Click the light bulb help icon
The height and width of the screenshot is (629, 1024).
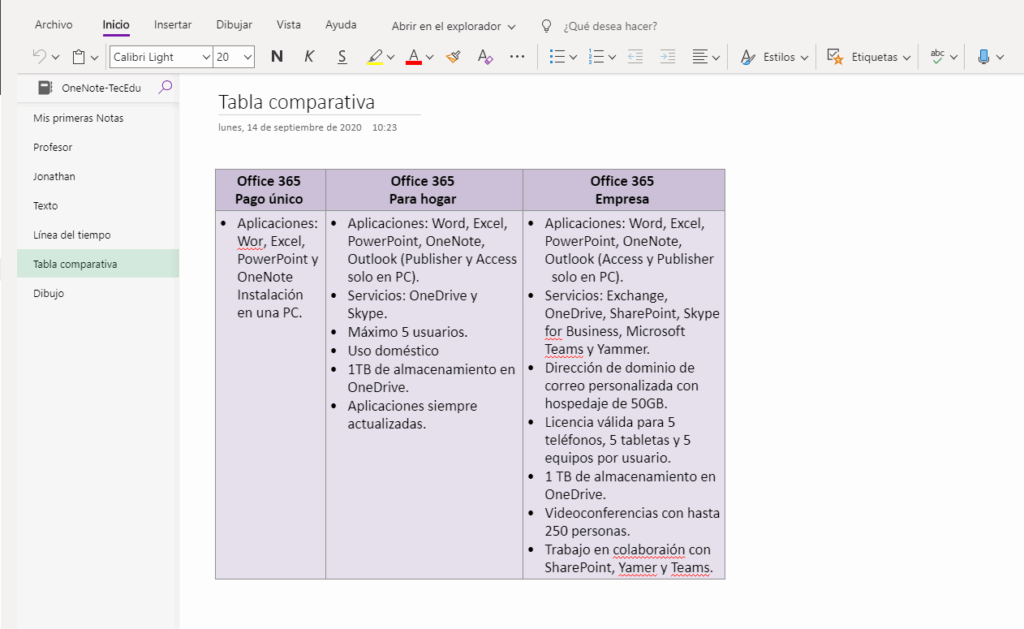(546, 25)
